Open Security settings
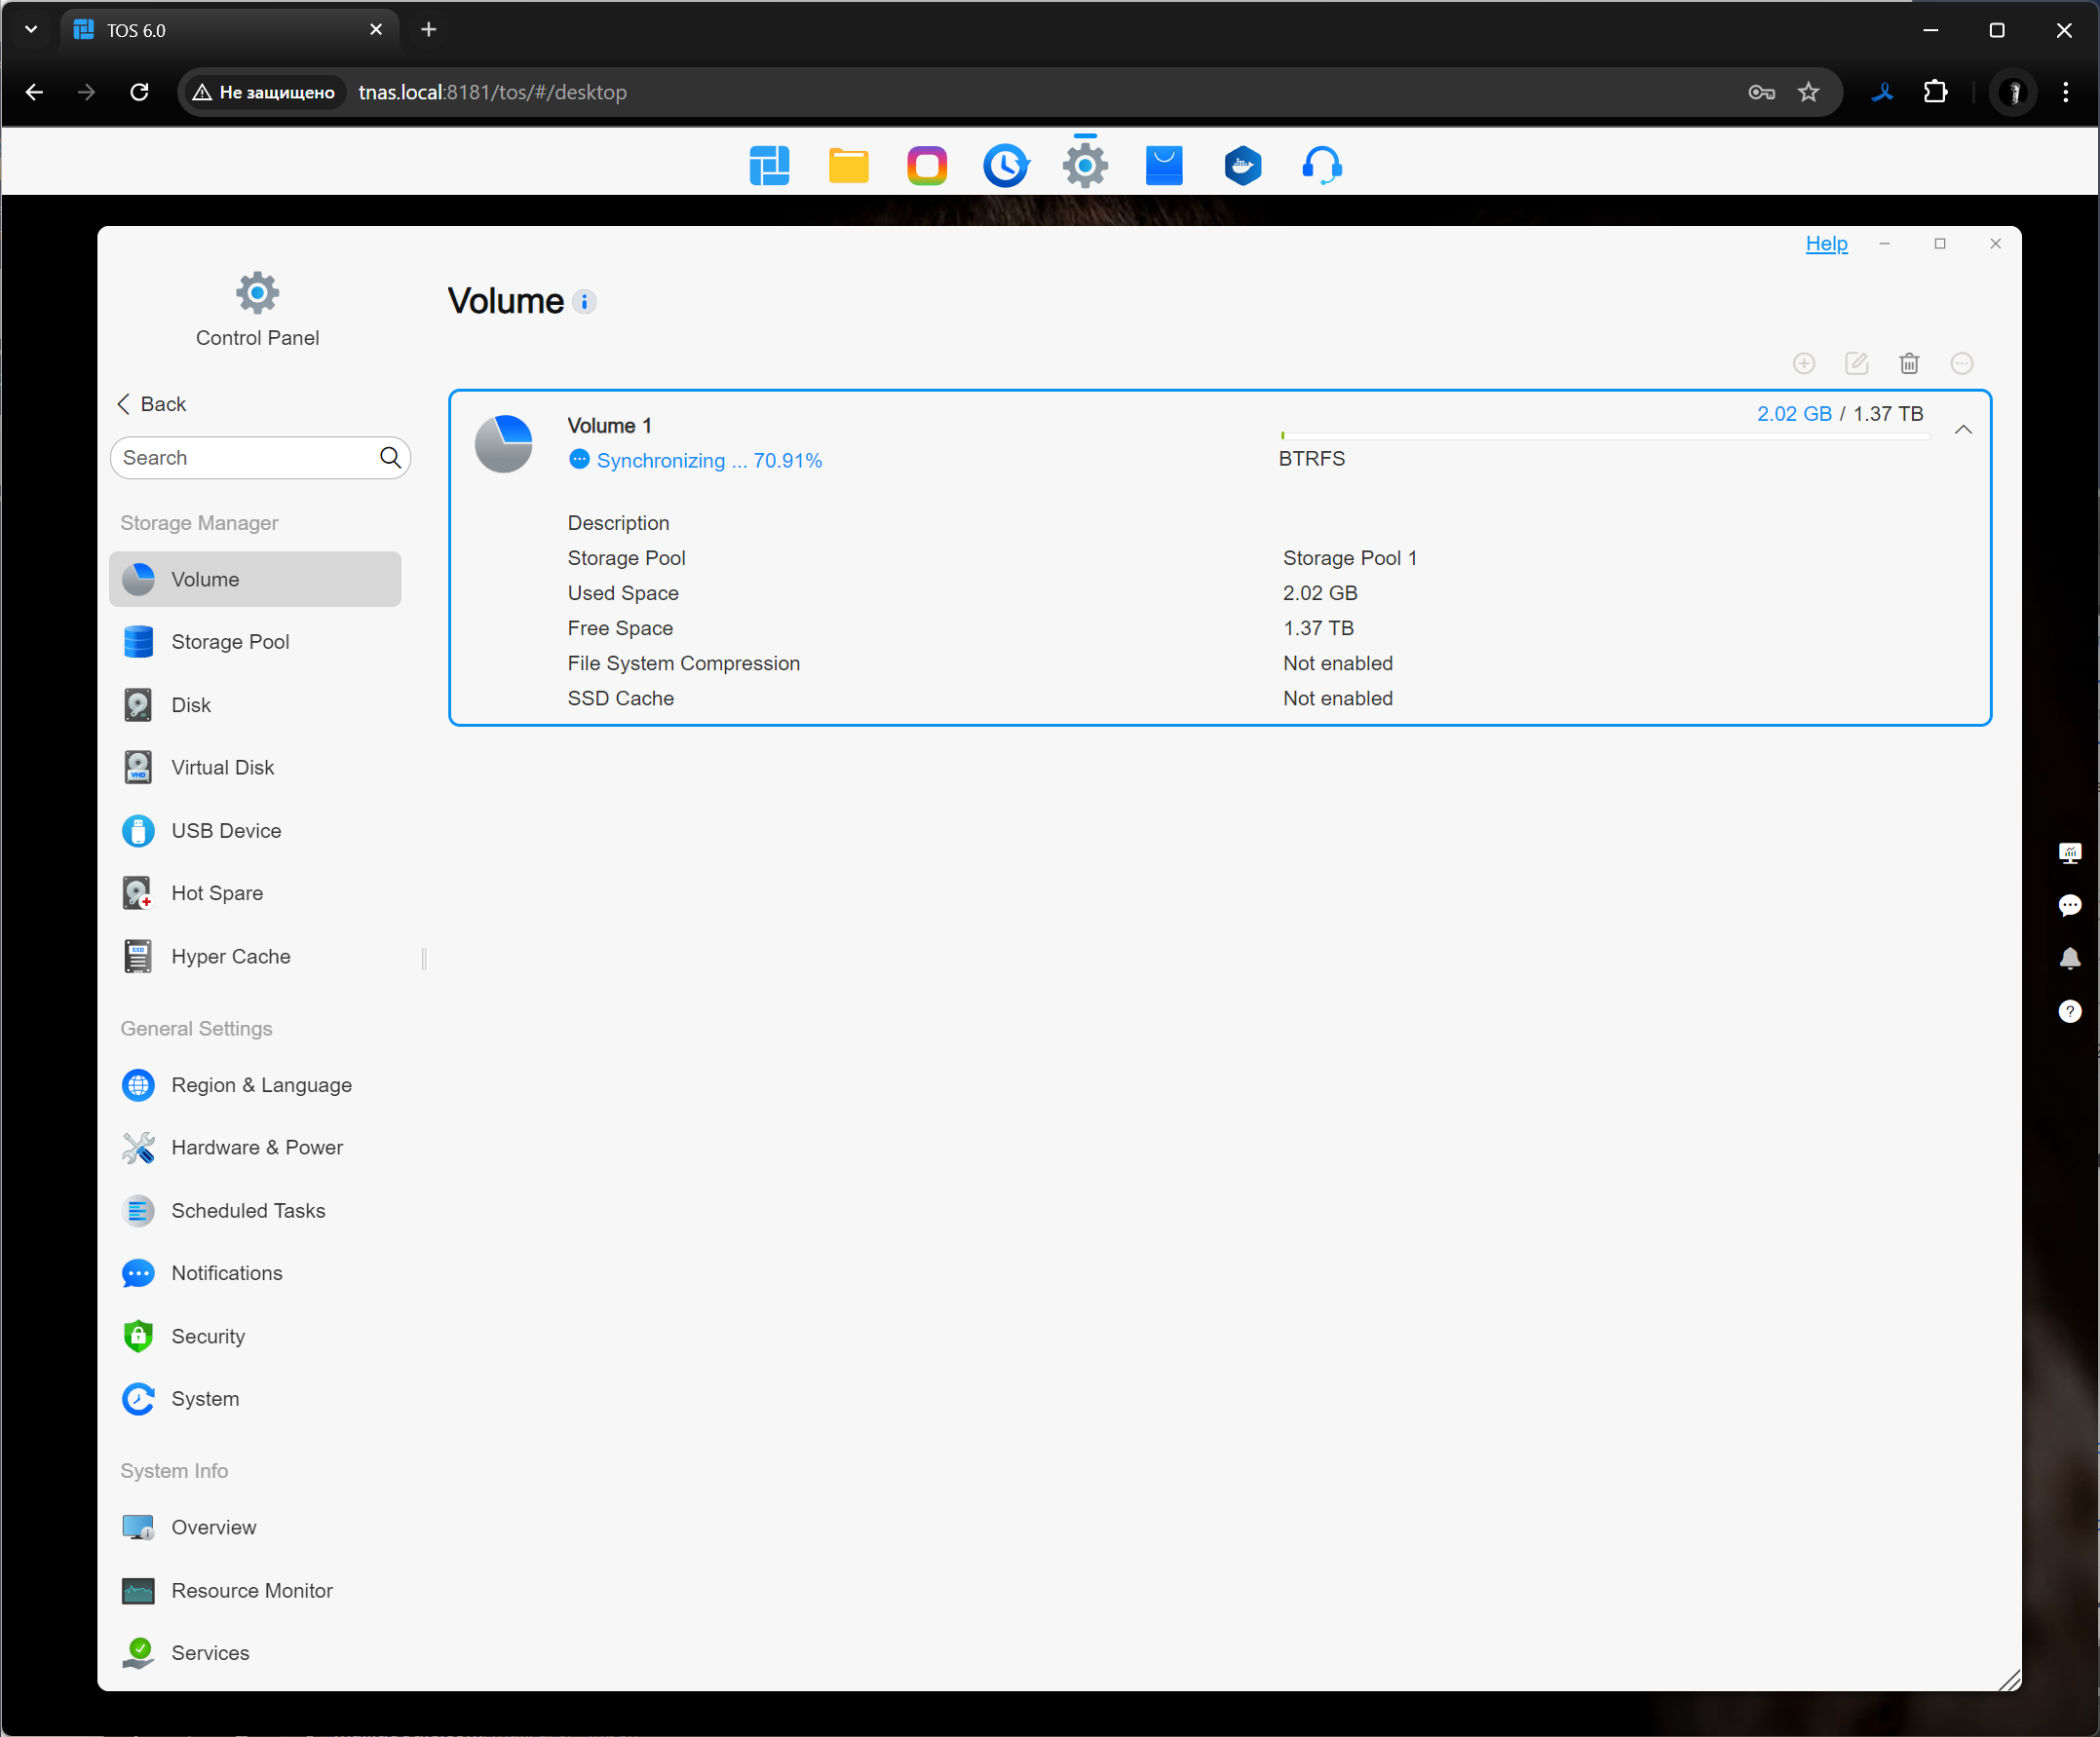The height and width of the screenshot is (1737, 2100). [255, 1337]
